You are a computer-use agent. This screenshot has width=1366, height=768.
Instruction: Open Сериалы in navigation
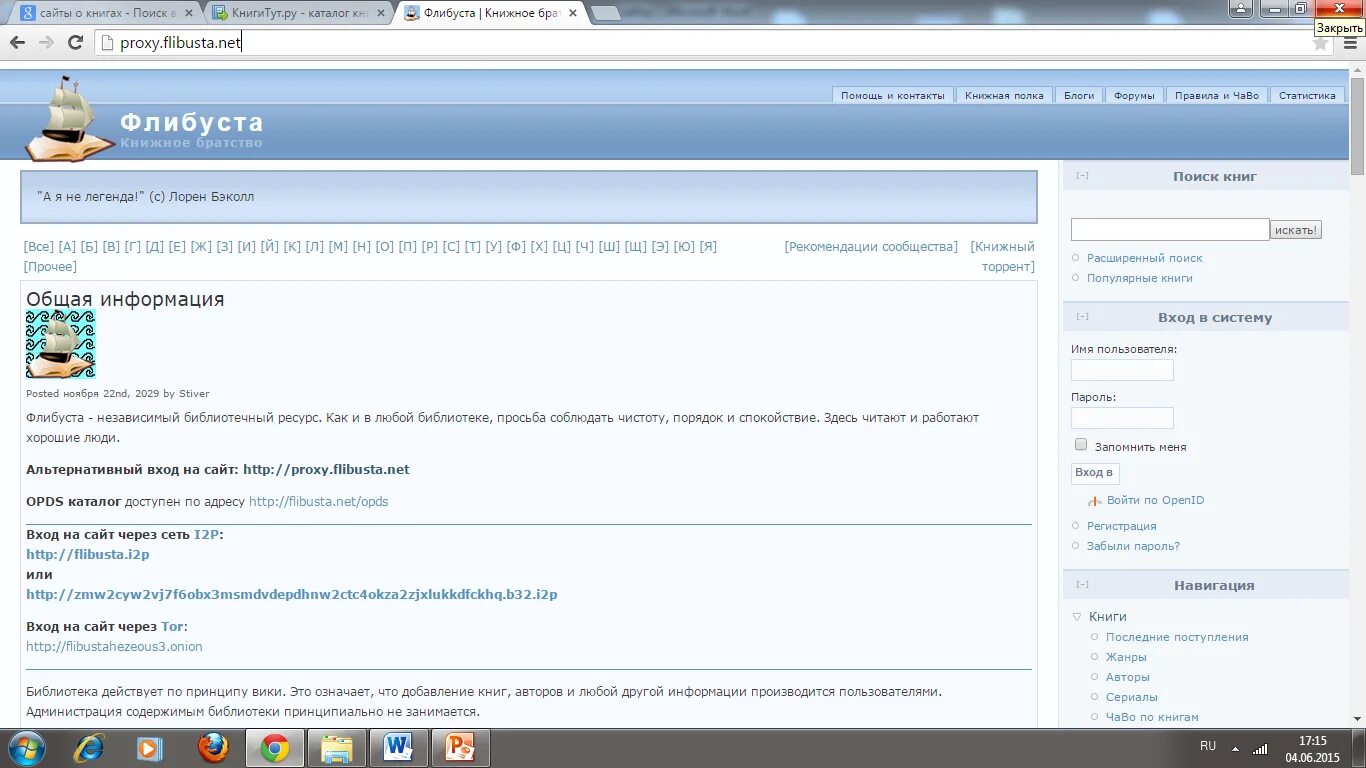click(1132, 697)
